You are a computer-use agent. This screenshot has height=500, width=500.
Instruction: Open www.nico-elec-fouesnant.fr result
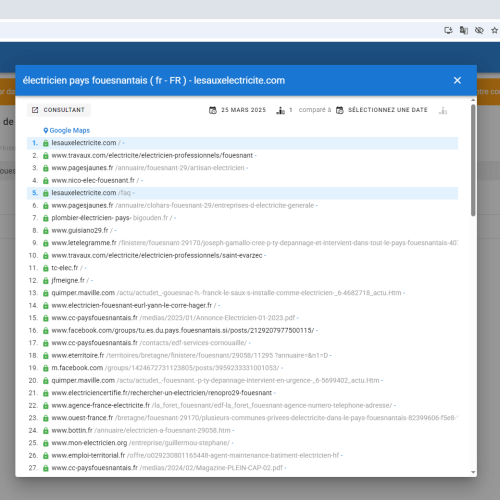pos(93,180)
